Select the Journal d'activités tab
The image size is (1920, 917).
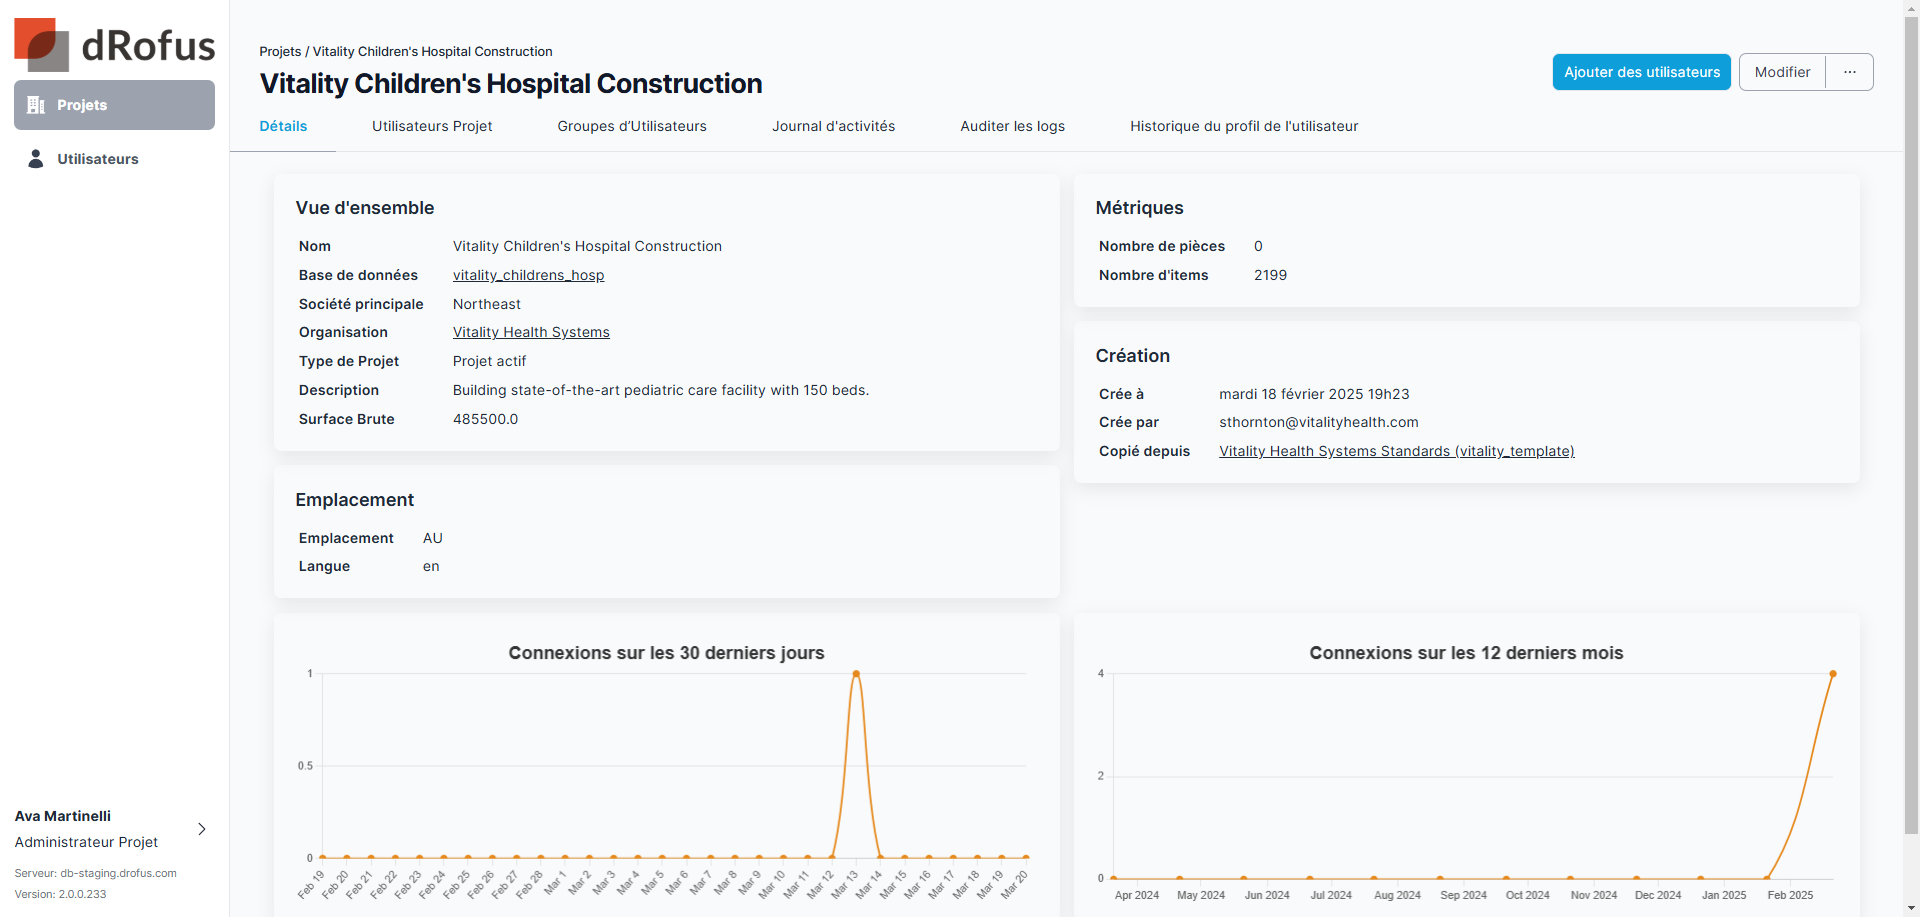pyautogui.click(x=833, y=126)
